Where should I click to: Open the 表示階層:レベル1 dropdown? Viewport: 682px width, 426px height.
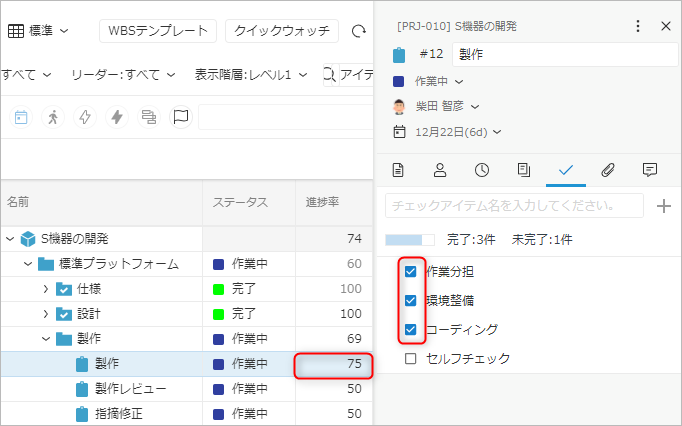pyautogui.click(x=249, y=74)
